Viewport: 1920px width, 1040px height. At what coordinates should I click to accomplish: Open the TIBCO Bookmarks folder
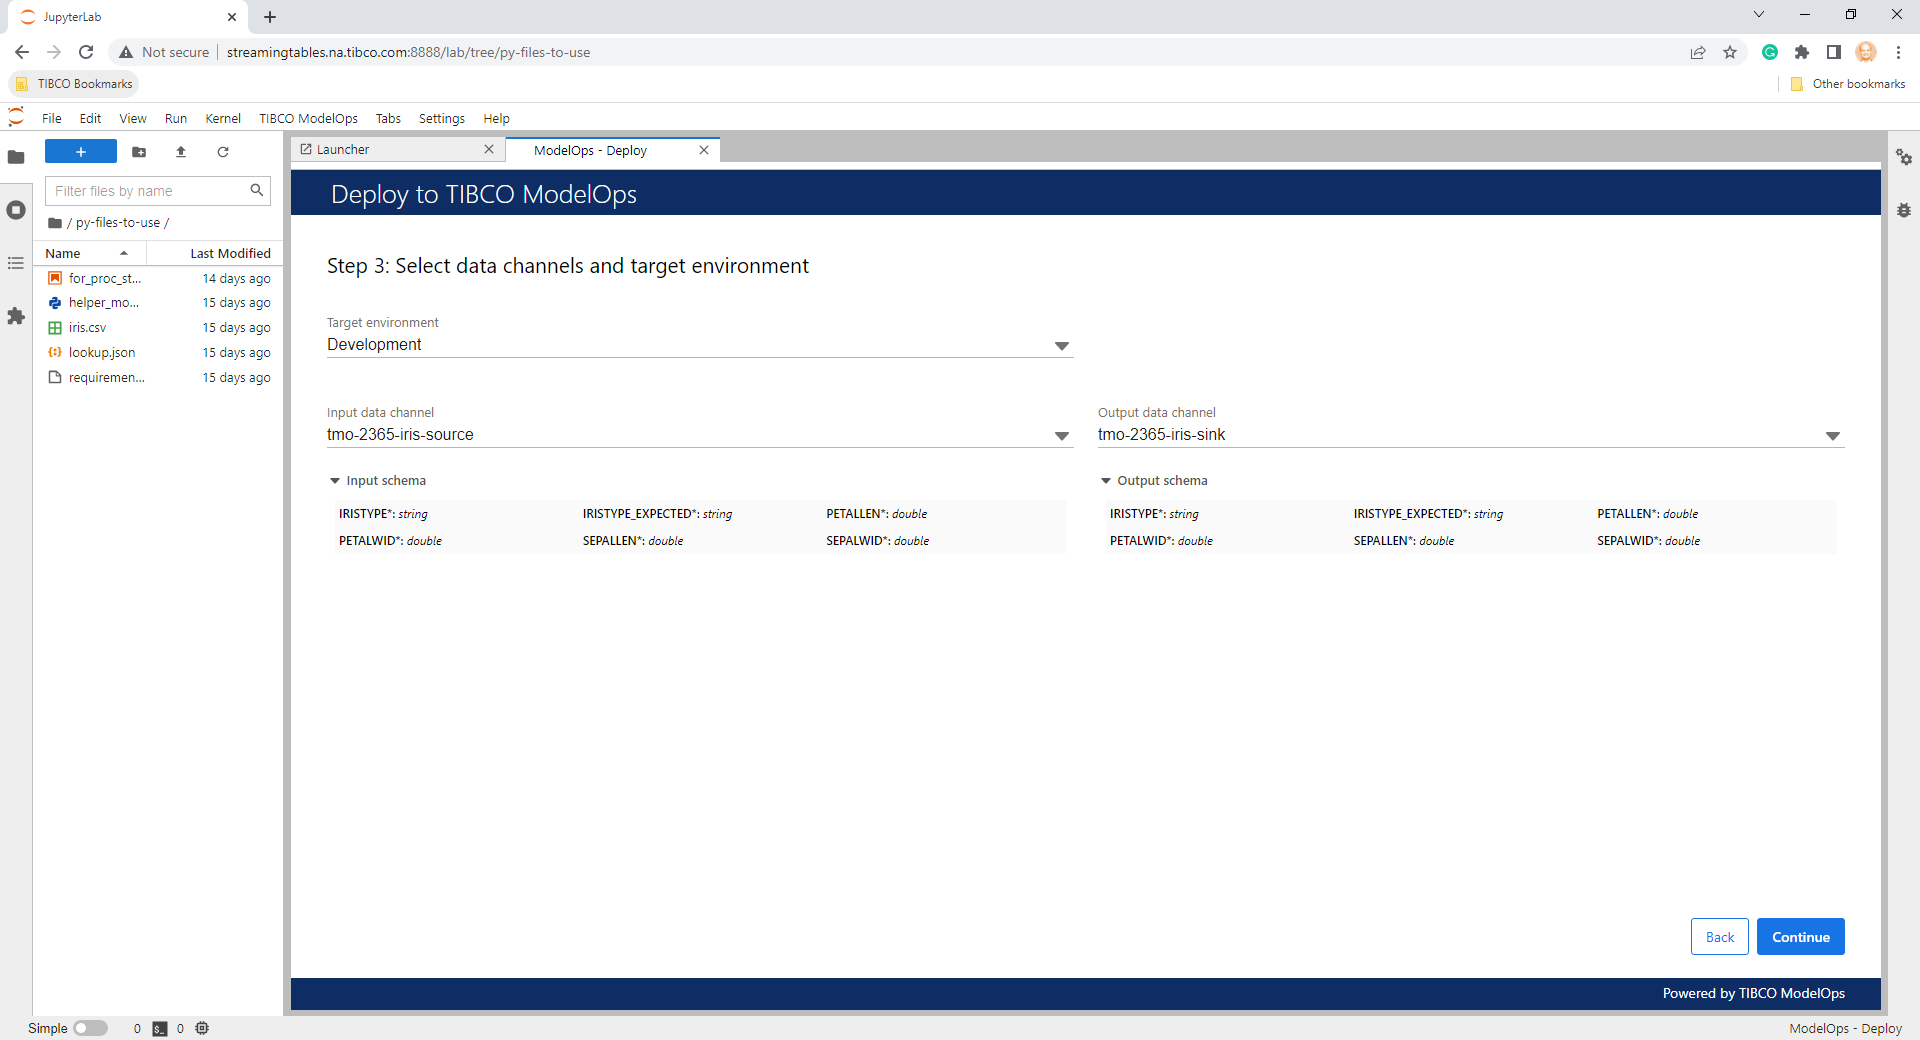(x=74, y=84)
